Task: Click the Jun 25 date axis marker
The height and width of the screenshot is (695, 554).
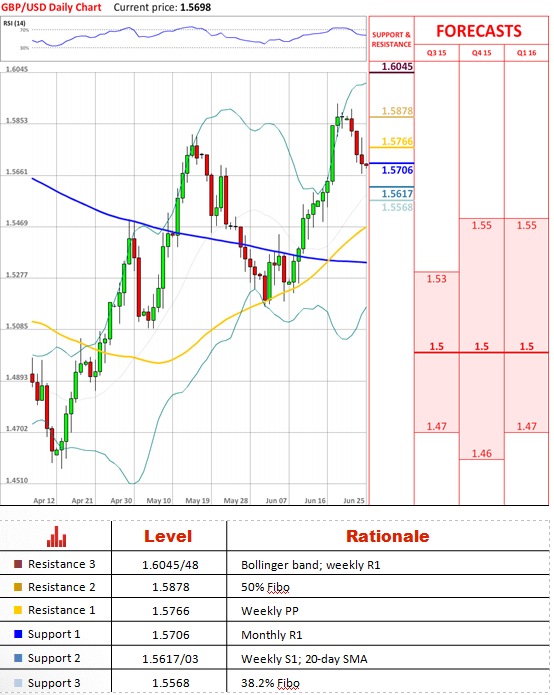Action: (x=354, y=500)
